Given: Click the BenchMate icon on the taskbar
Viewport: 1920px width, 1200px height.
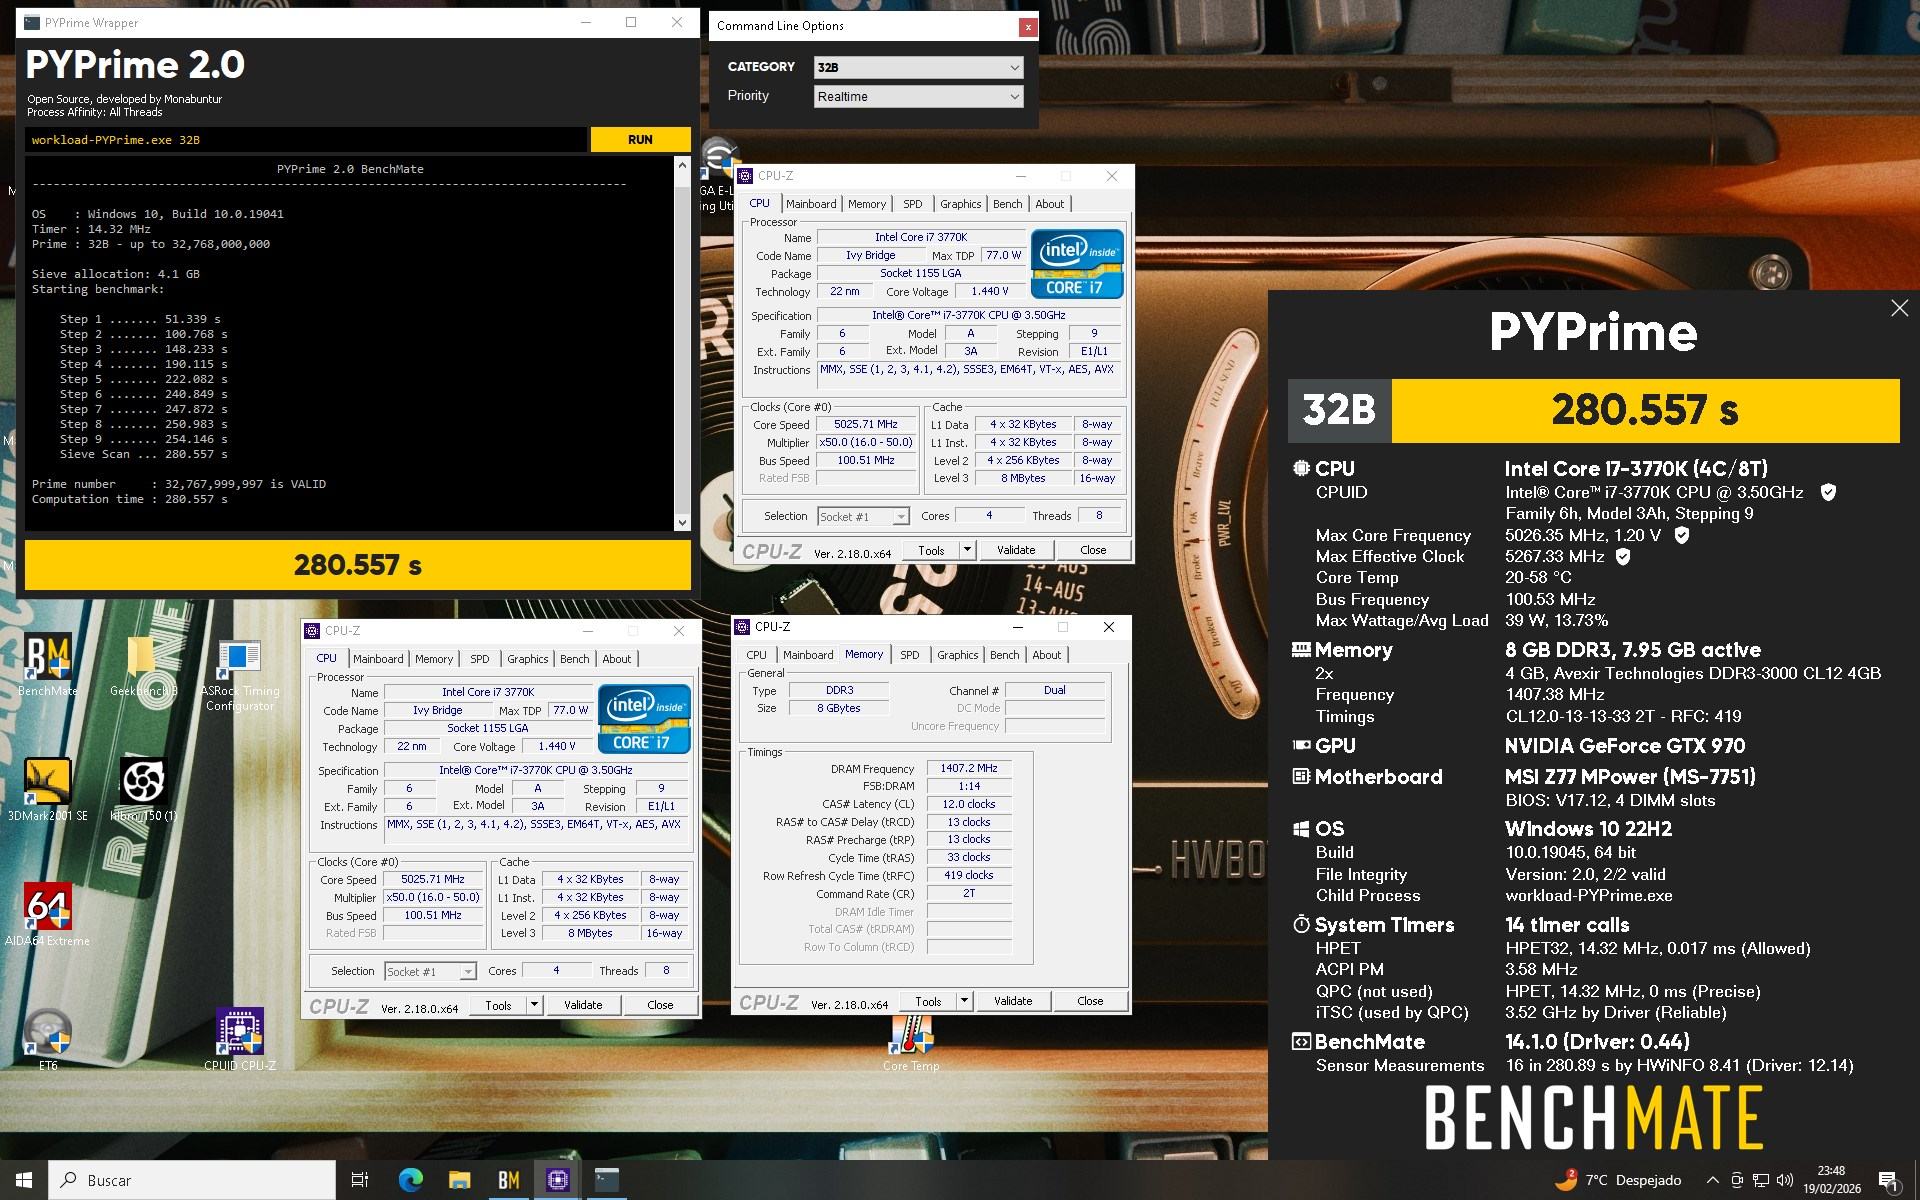Looking at the screenshot, I should [508, 1180].
